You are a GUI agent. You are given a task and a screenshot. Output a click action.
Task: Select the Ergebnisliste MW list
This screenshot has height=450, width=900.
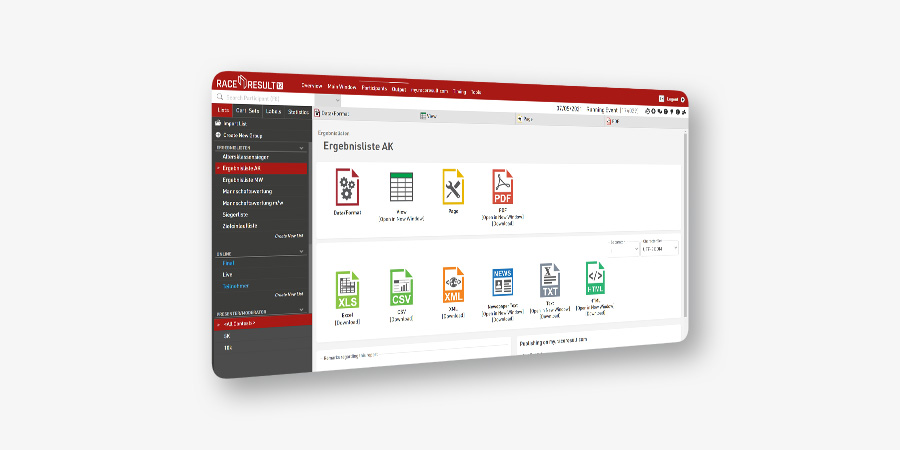point(243,180)
